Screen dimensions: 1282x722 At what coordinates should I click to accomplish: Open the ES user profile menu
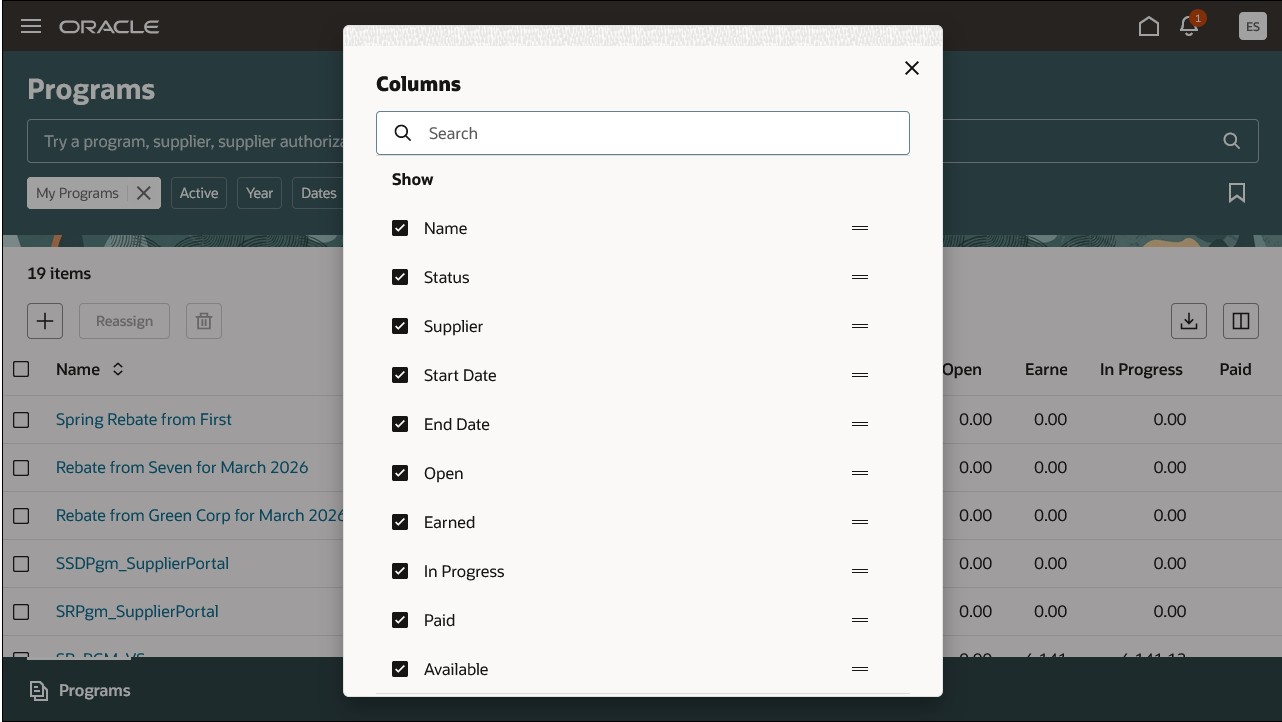click(x=1252, y=26)
